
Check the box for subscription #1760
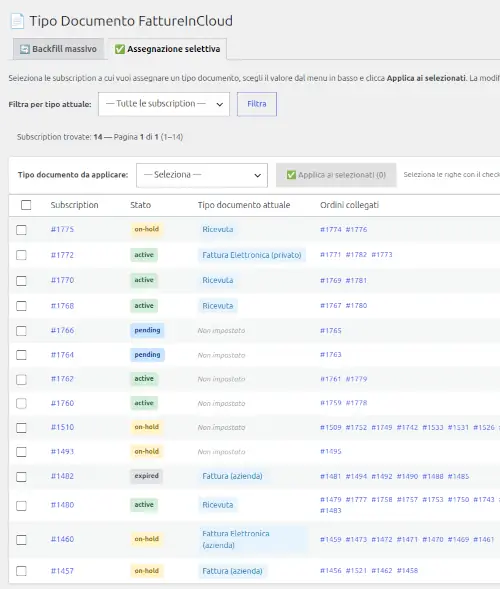[21, 403]
